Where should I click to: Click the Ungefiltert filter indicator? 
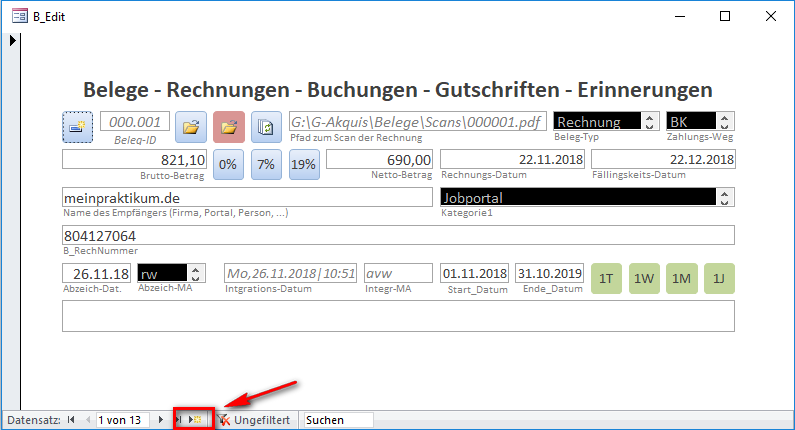pos(254,420)
